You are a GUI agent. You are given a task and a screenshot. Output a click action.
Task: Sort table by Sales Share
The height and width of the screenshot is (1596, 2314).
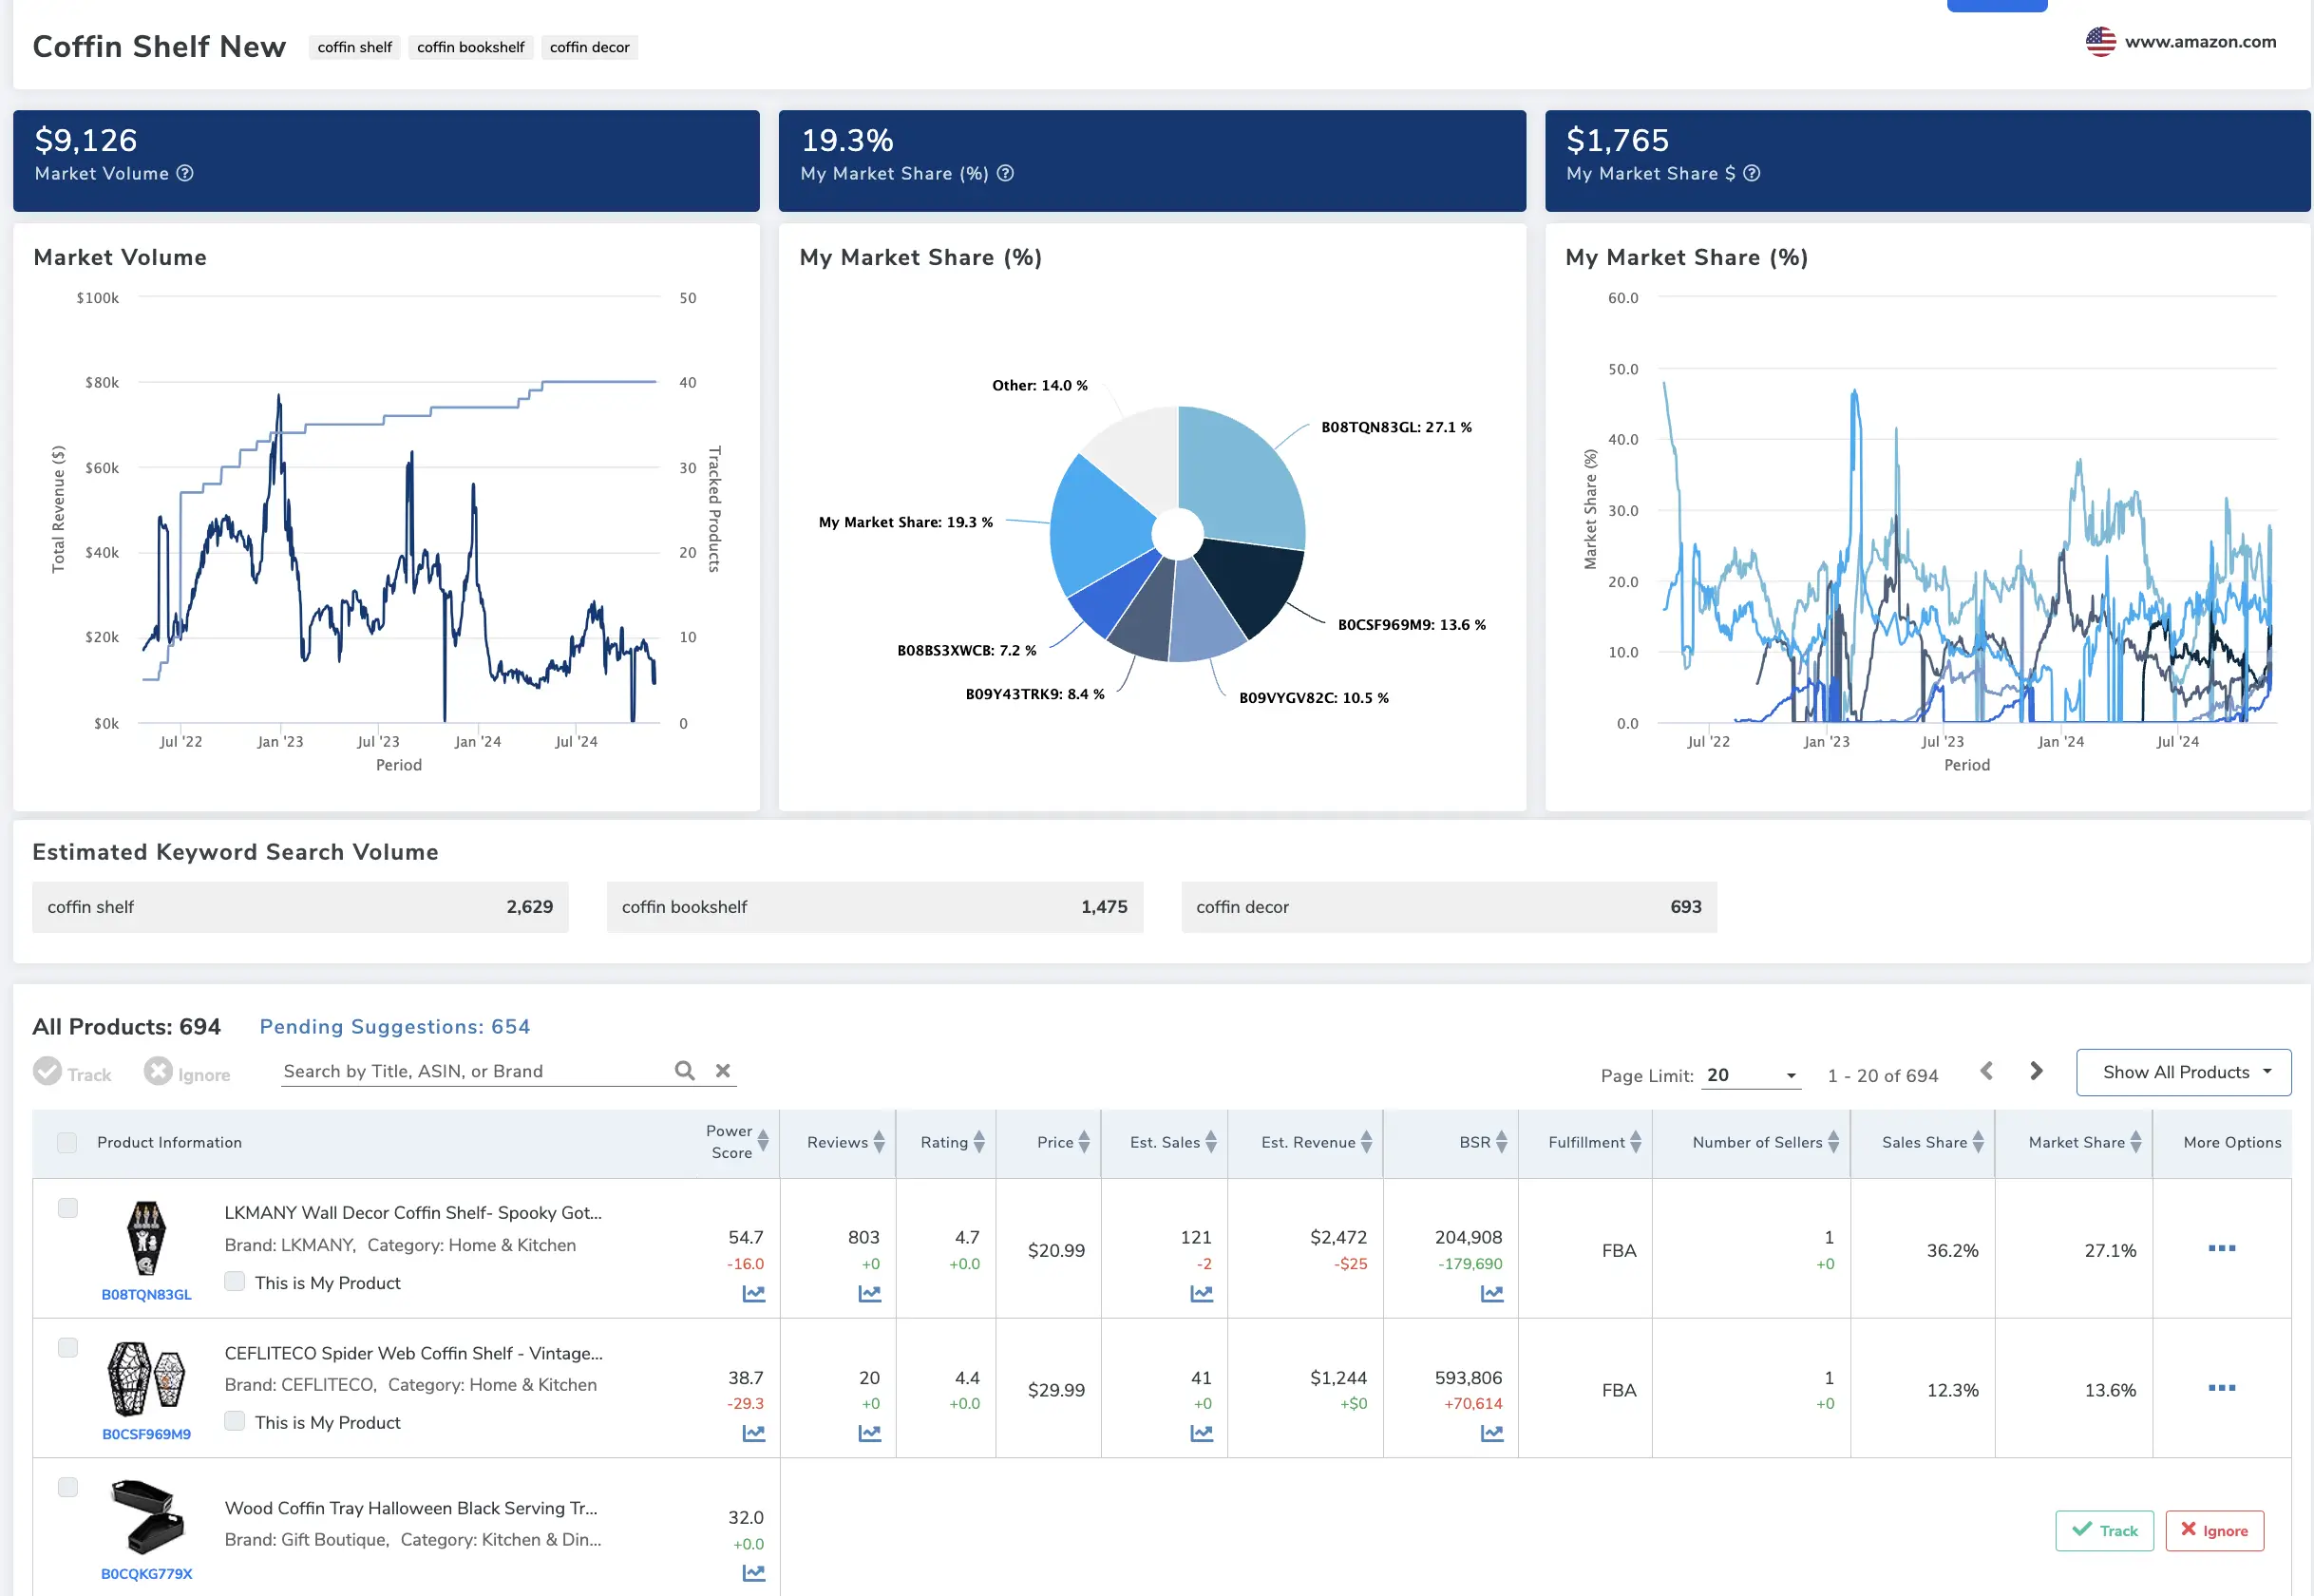pos(1978,1142)
